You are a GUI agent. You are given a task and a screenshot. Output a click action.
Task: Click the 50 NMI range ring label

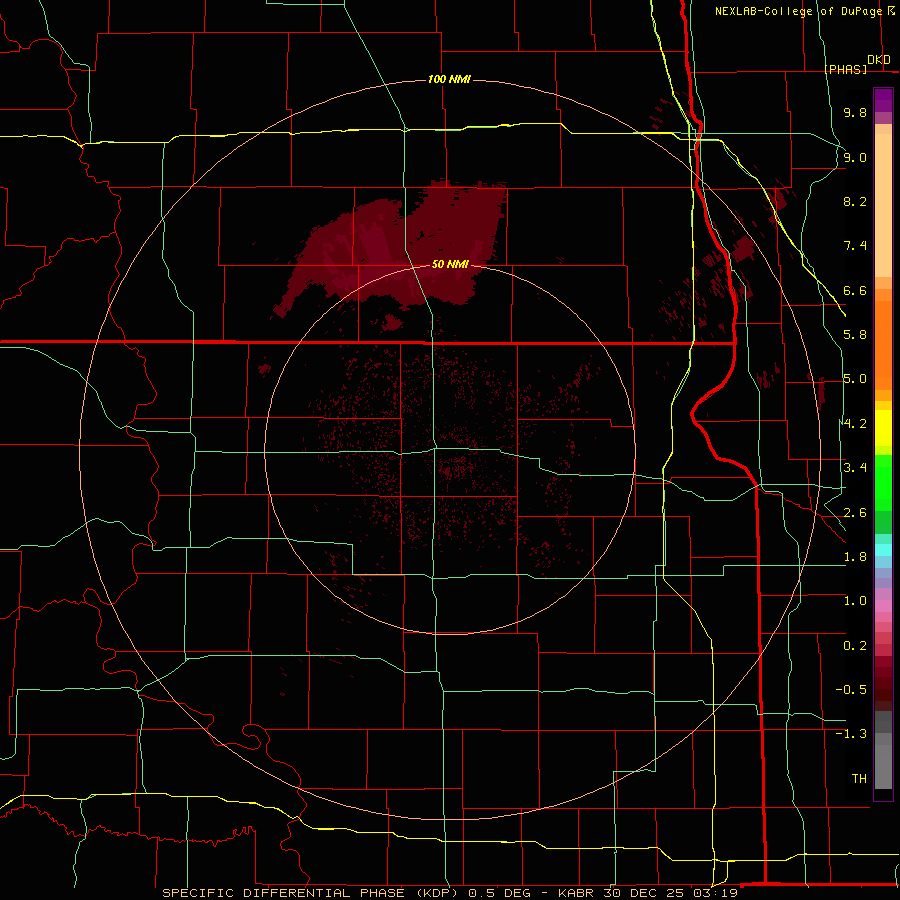[450, 265]
